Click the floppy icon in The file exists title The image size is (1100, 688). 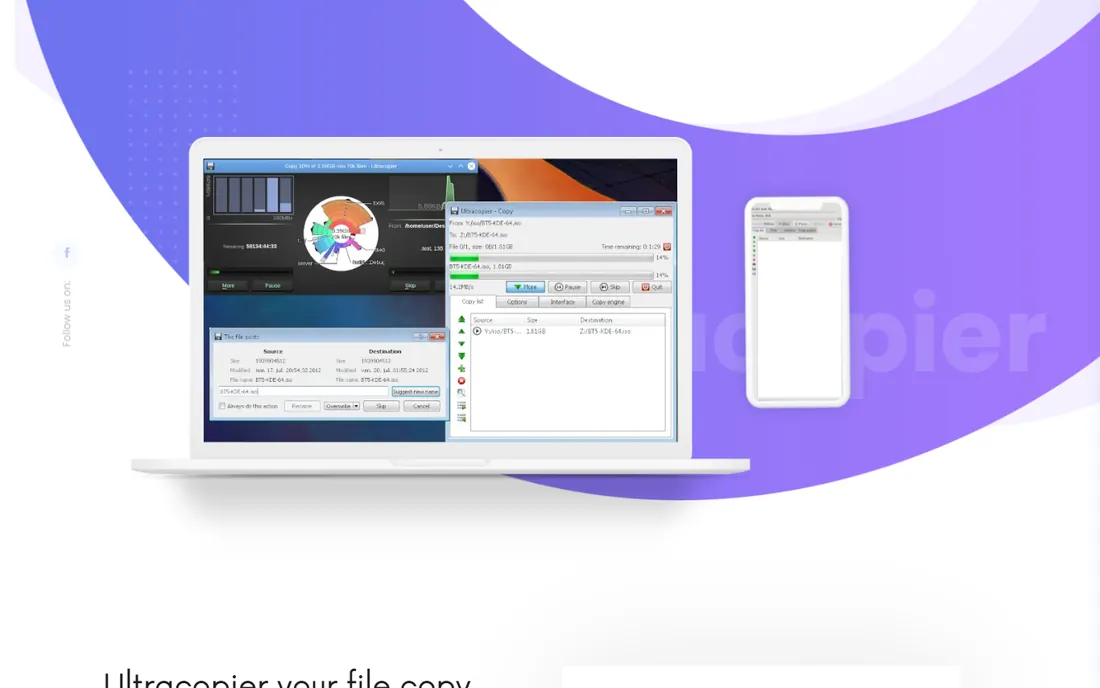click(218, 337)
